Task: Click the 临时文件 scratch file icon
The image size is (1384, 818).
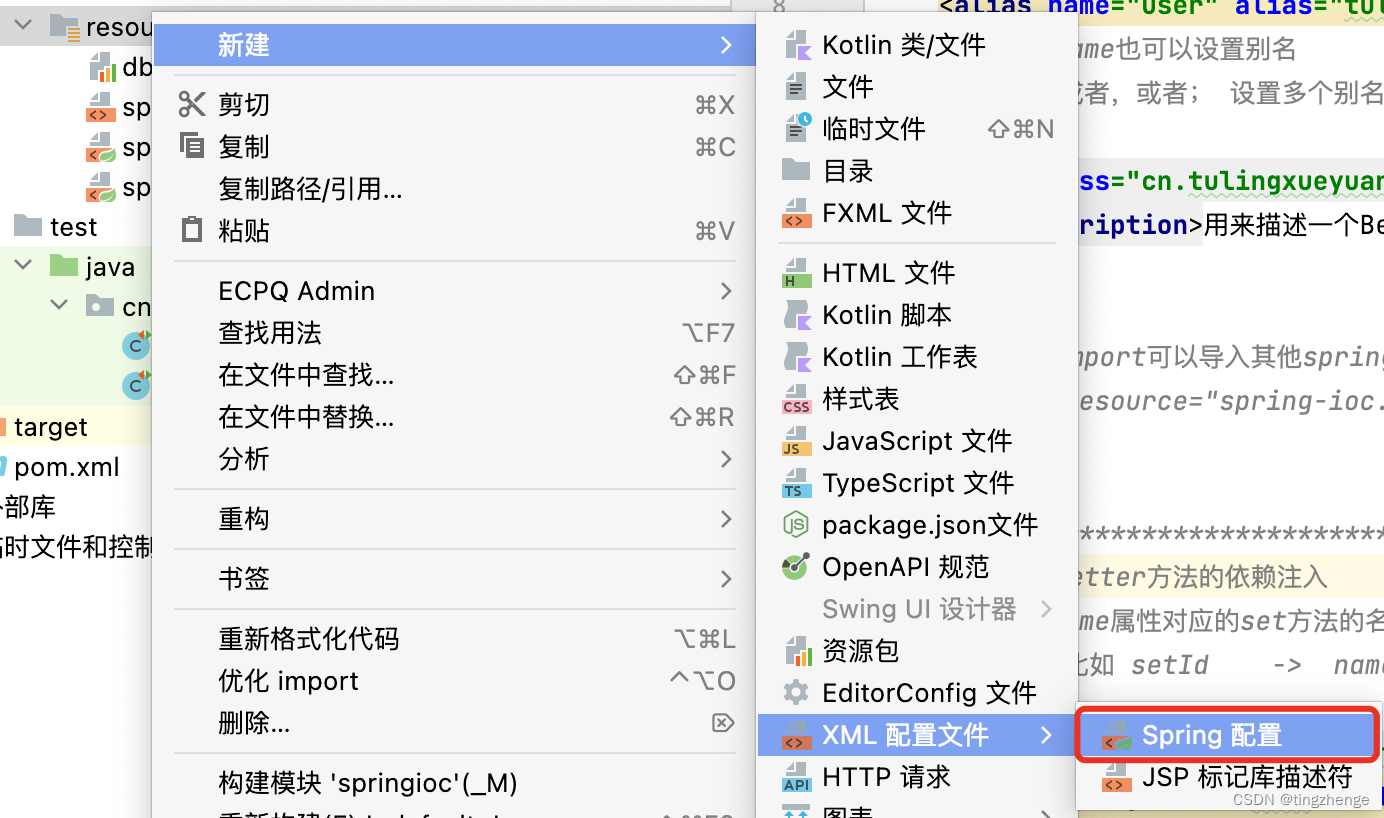Action: pyautogui.click(x=796, y=129)
